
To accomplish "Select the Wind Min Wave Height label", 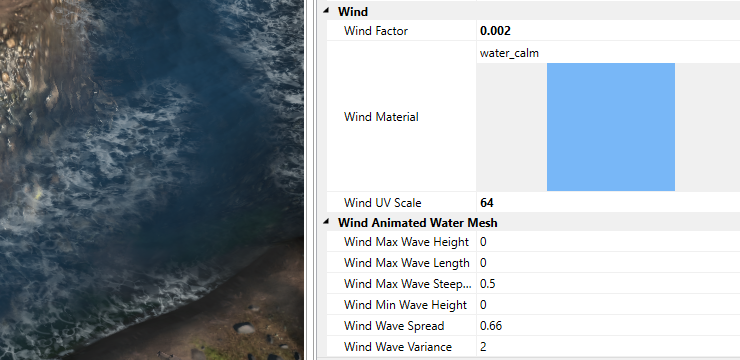I will (405, 305).
